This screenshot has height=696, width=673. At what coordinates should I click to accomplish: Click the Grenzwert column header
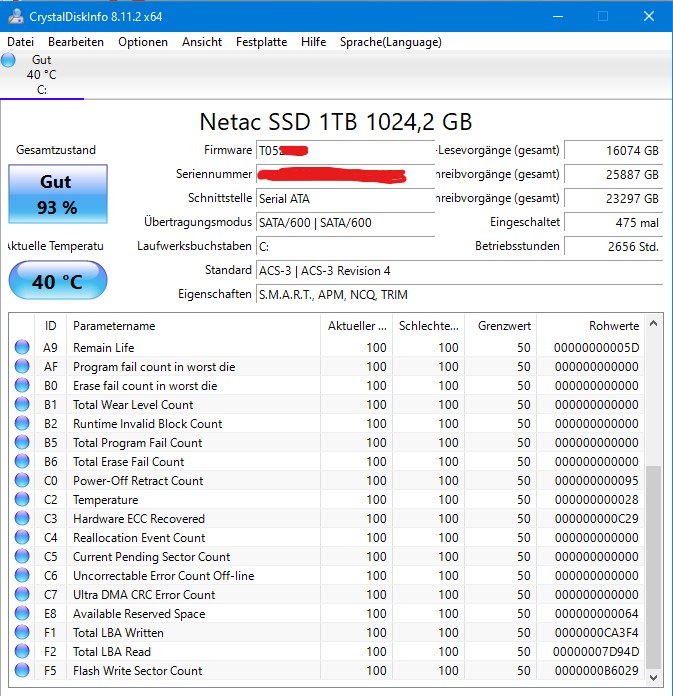click(501, 326)
